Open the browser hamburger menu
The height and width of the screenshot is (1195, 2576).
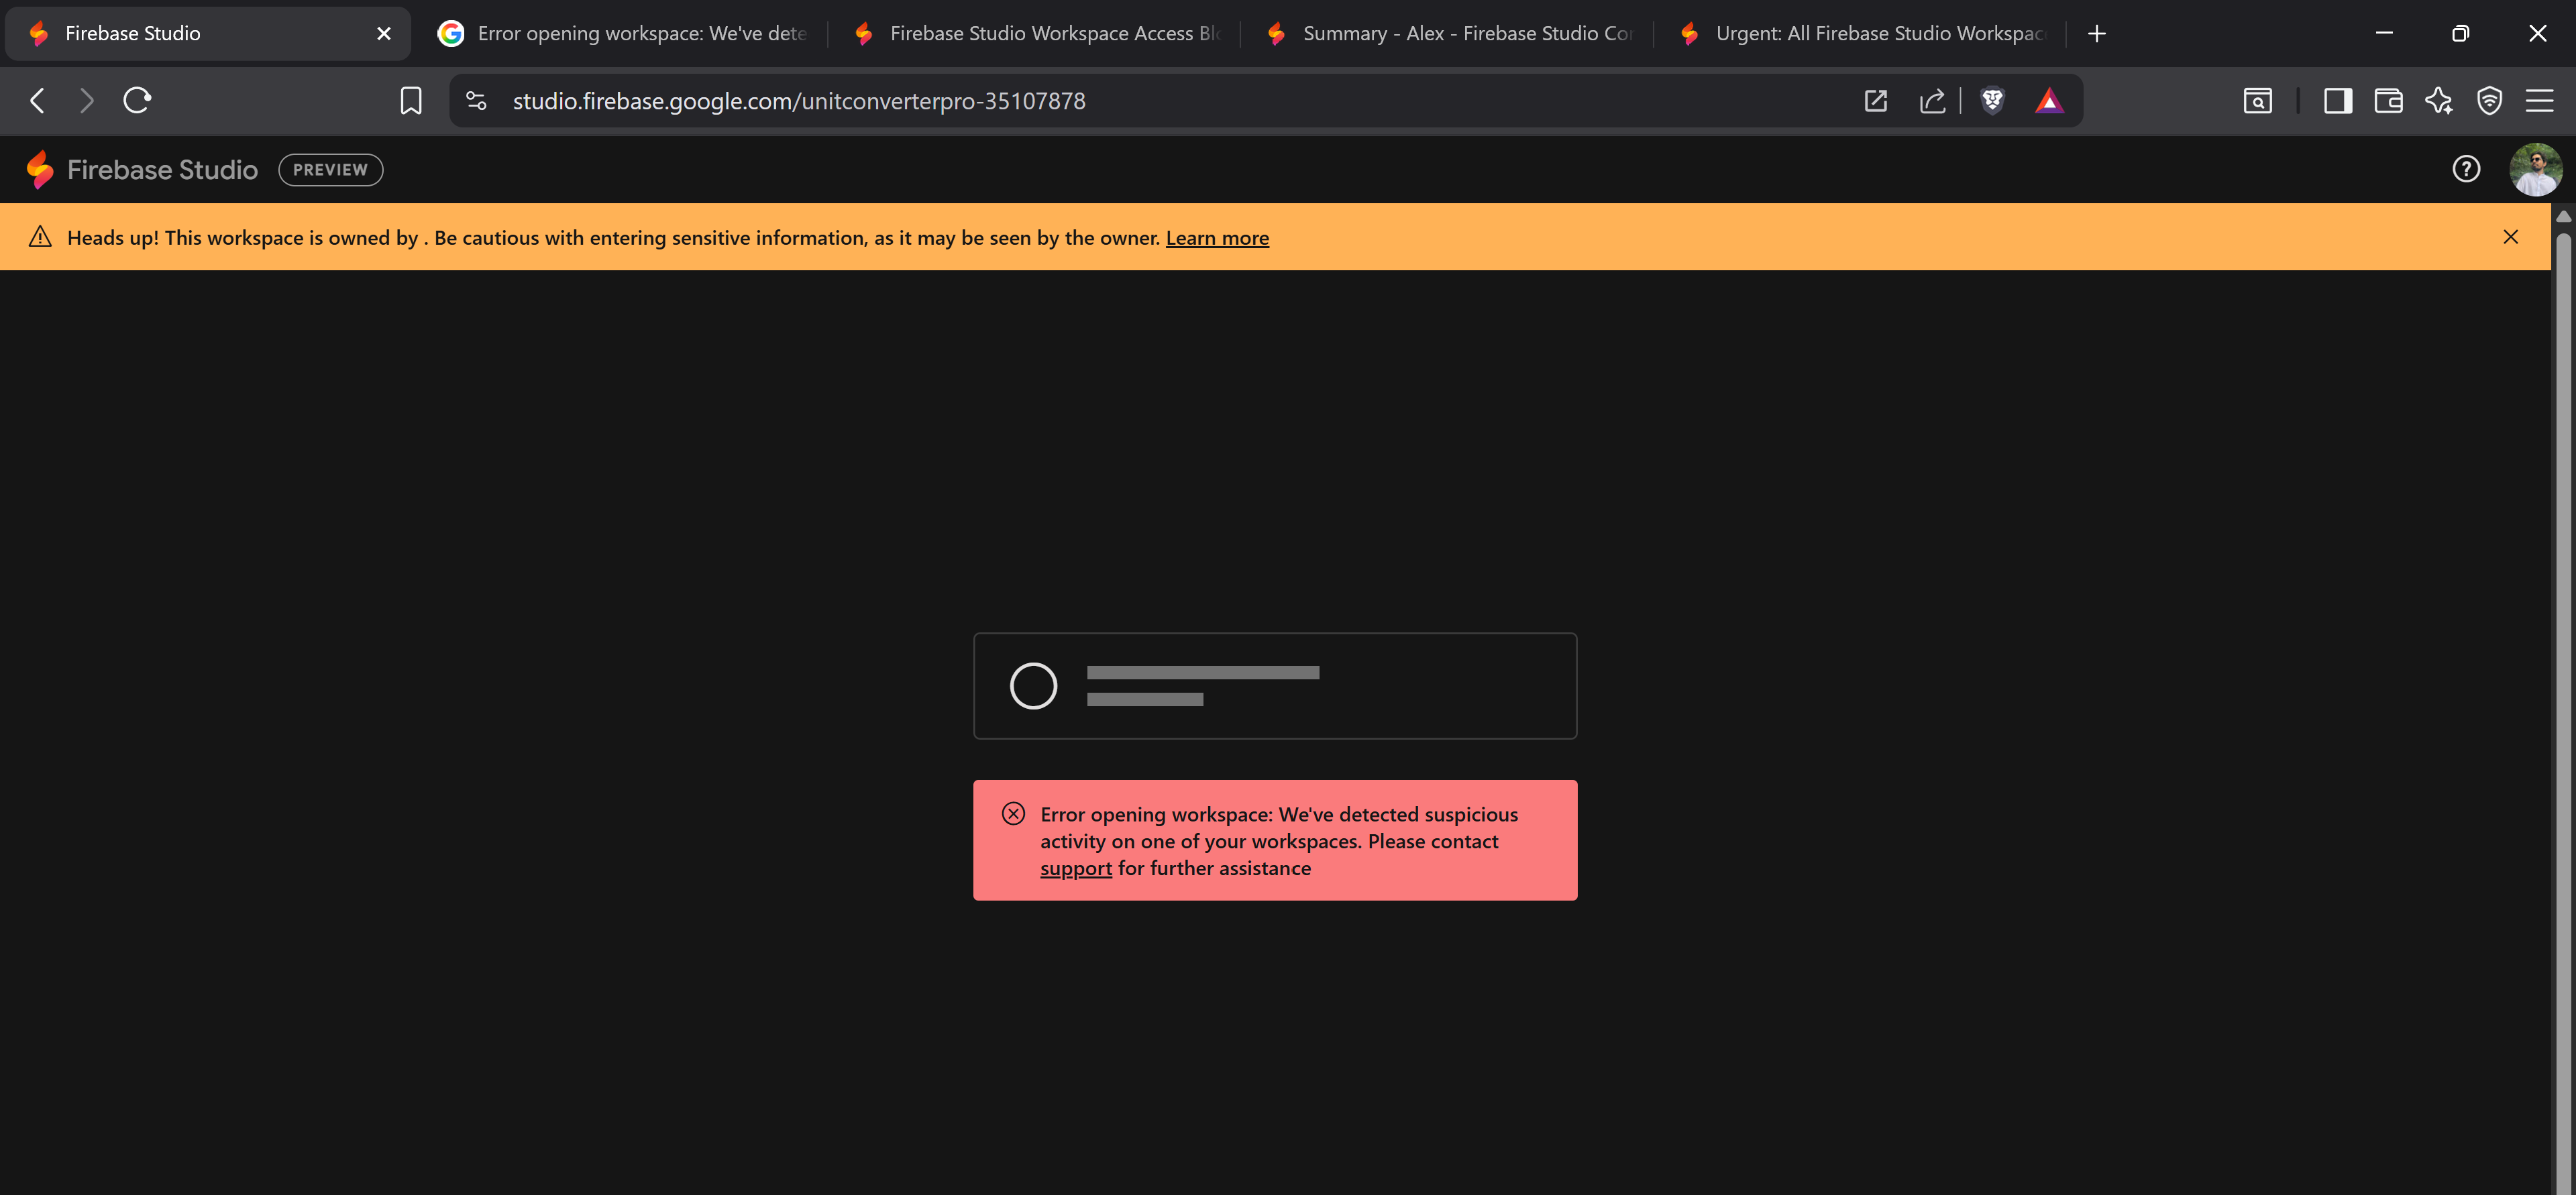coord(2539,100)
